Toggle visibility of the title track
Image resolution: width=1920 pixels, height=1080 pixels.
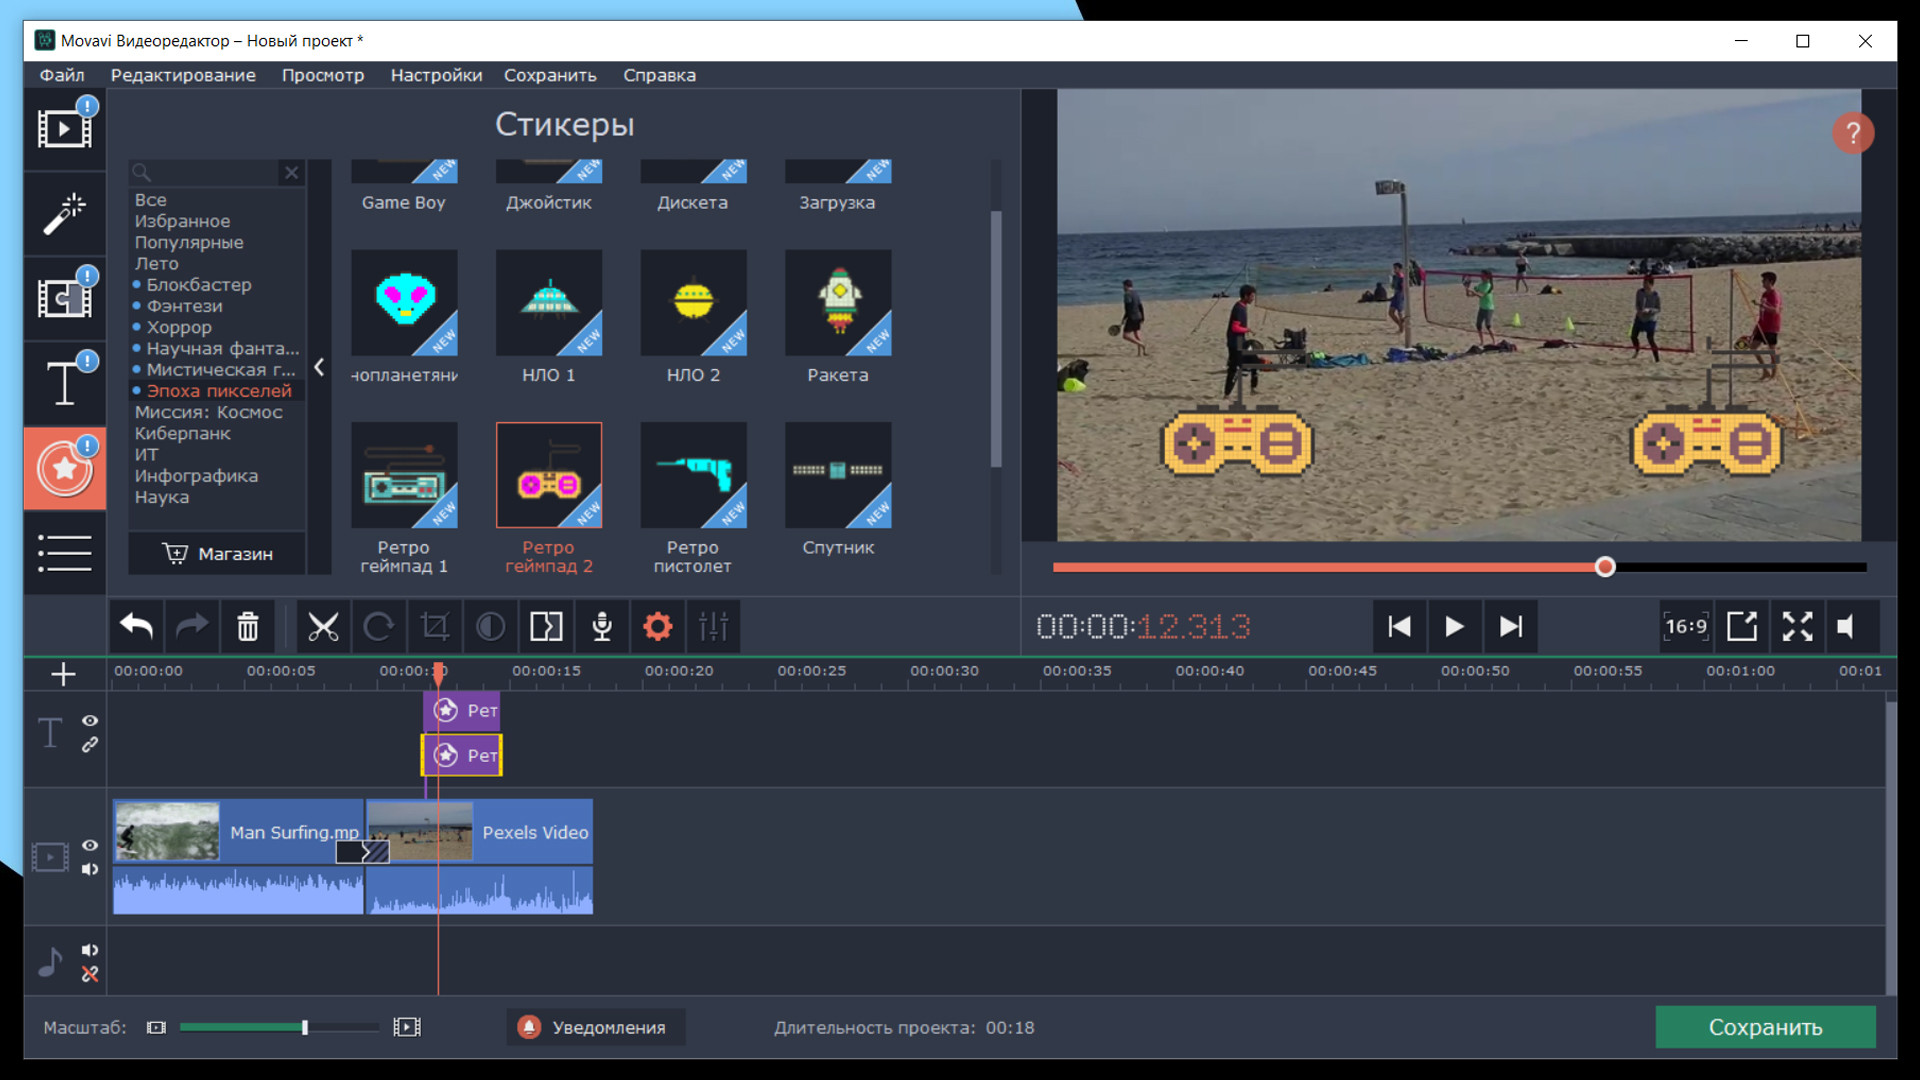click(90, 720)
